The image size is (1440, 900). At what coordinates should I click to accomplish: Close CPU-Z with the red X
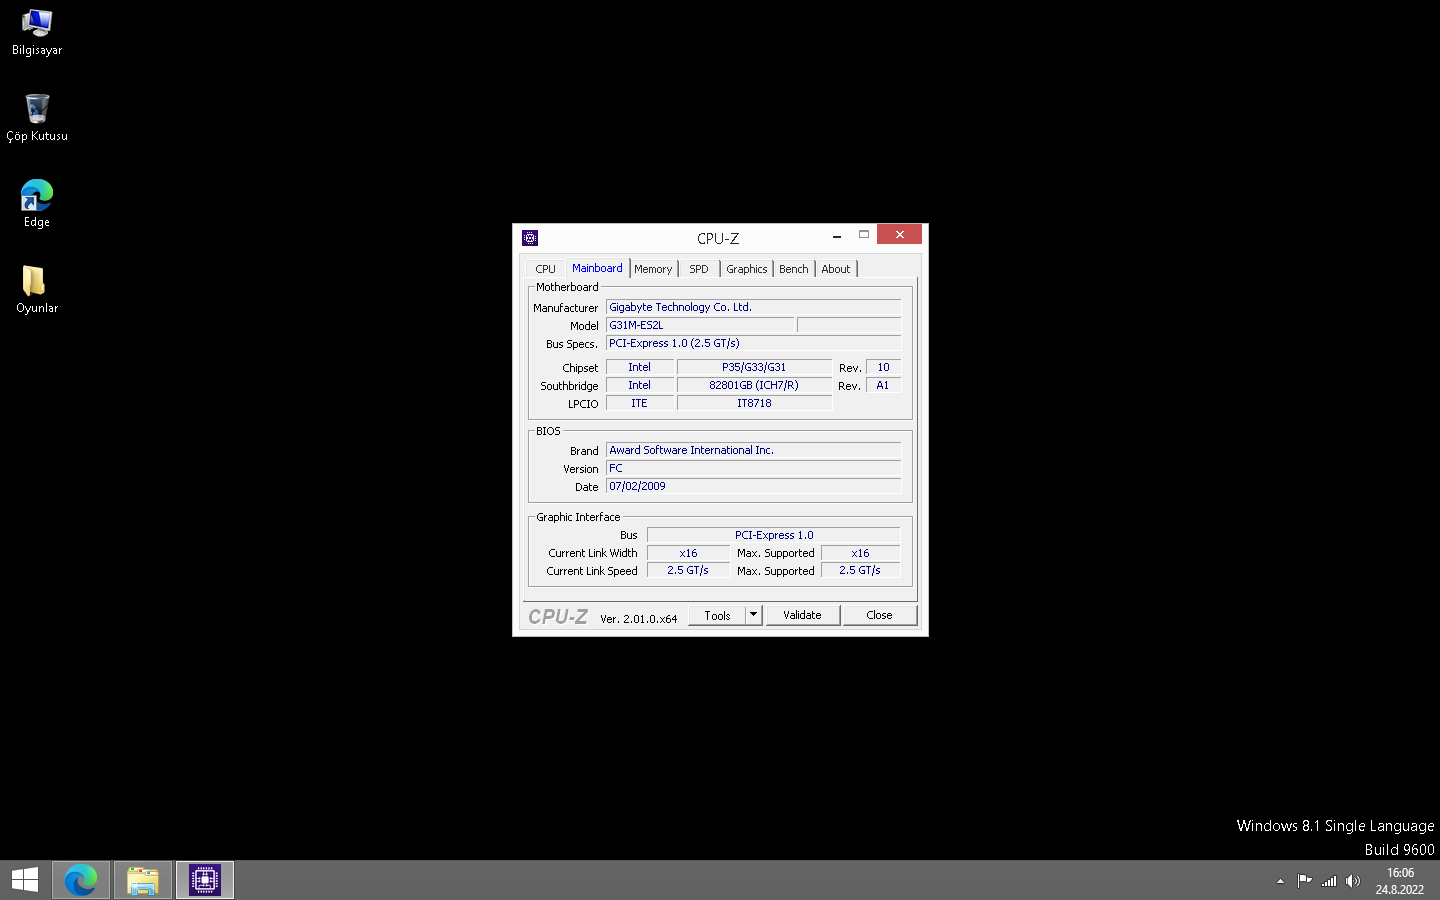(x=900, y=234)
